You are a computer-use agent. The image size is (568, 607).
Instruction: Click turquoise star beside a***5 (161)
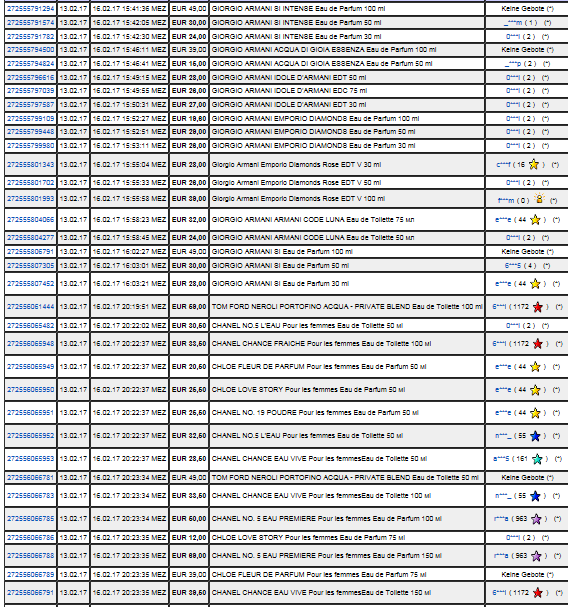click(x=537, y=459)
